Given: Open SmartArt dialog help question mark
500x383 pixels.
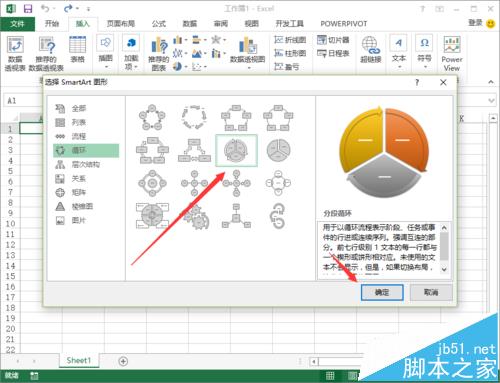Looking at the screenshot, I should coord(417,82).
